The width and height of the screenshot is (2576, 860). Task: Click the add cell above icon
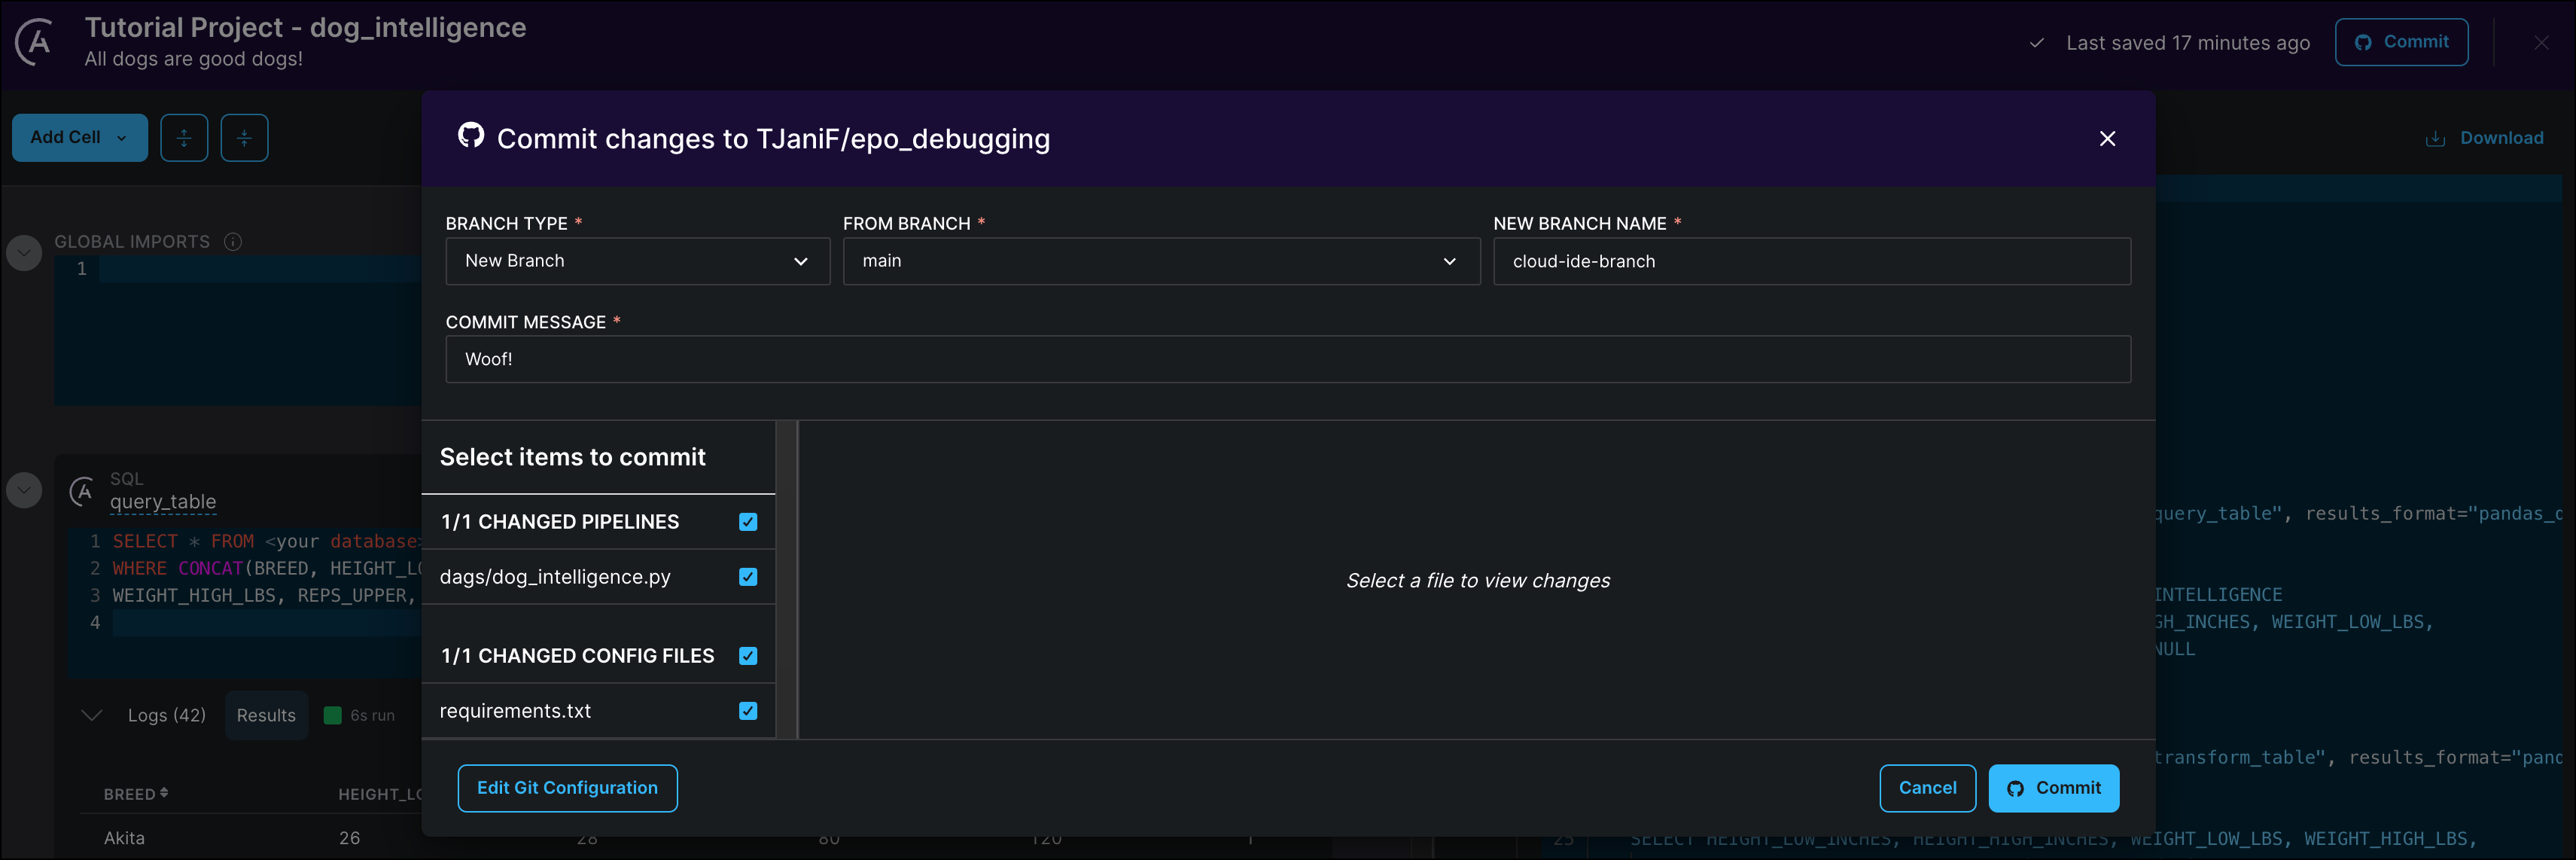184,138
